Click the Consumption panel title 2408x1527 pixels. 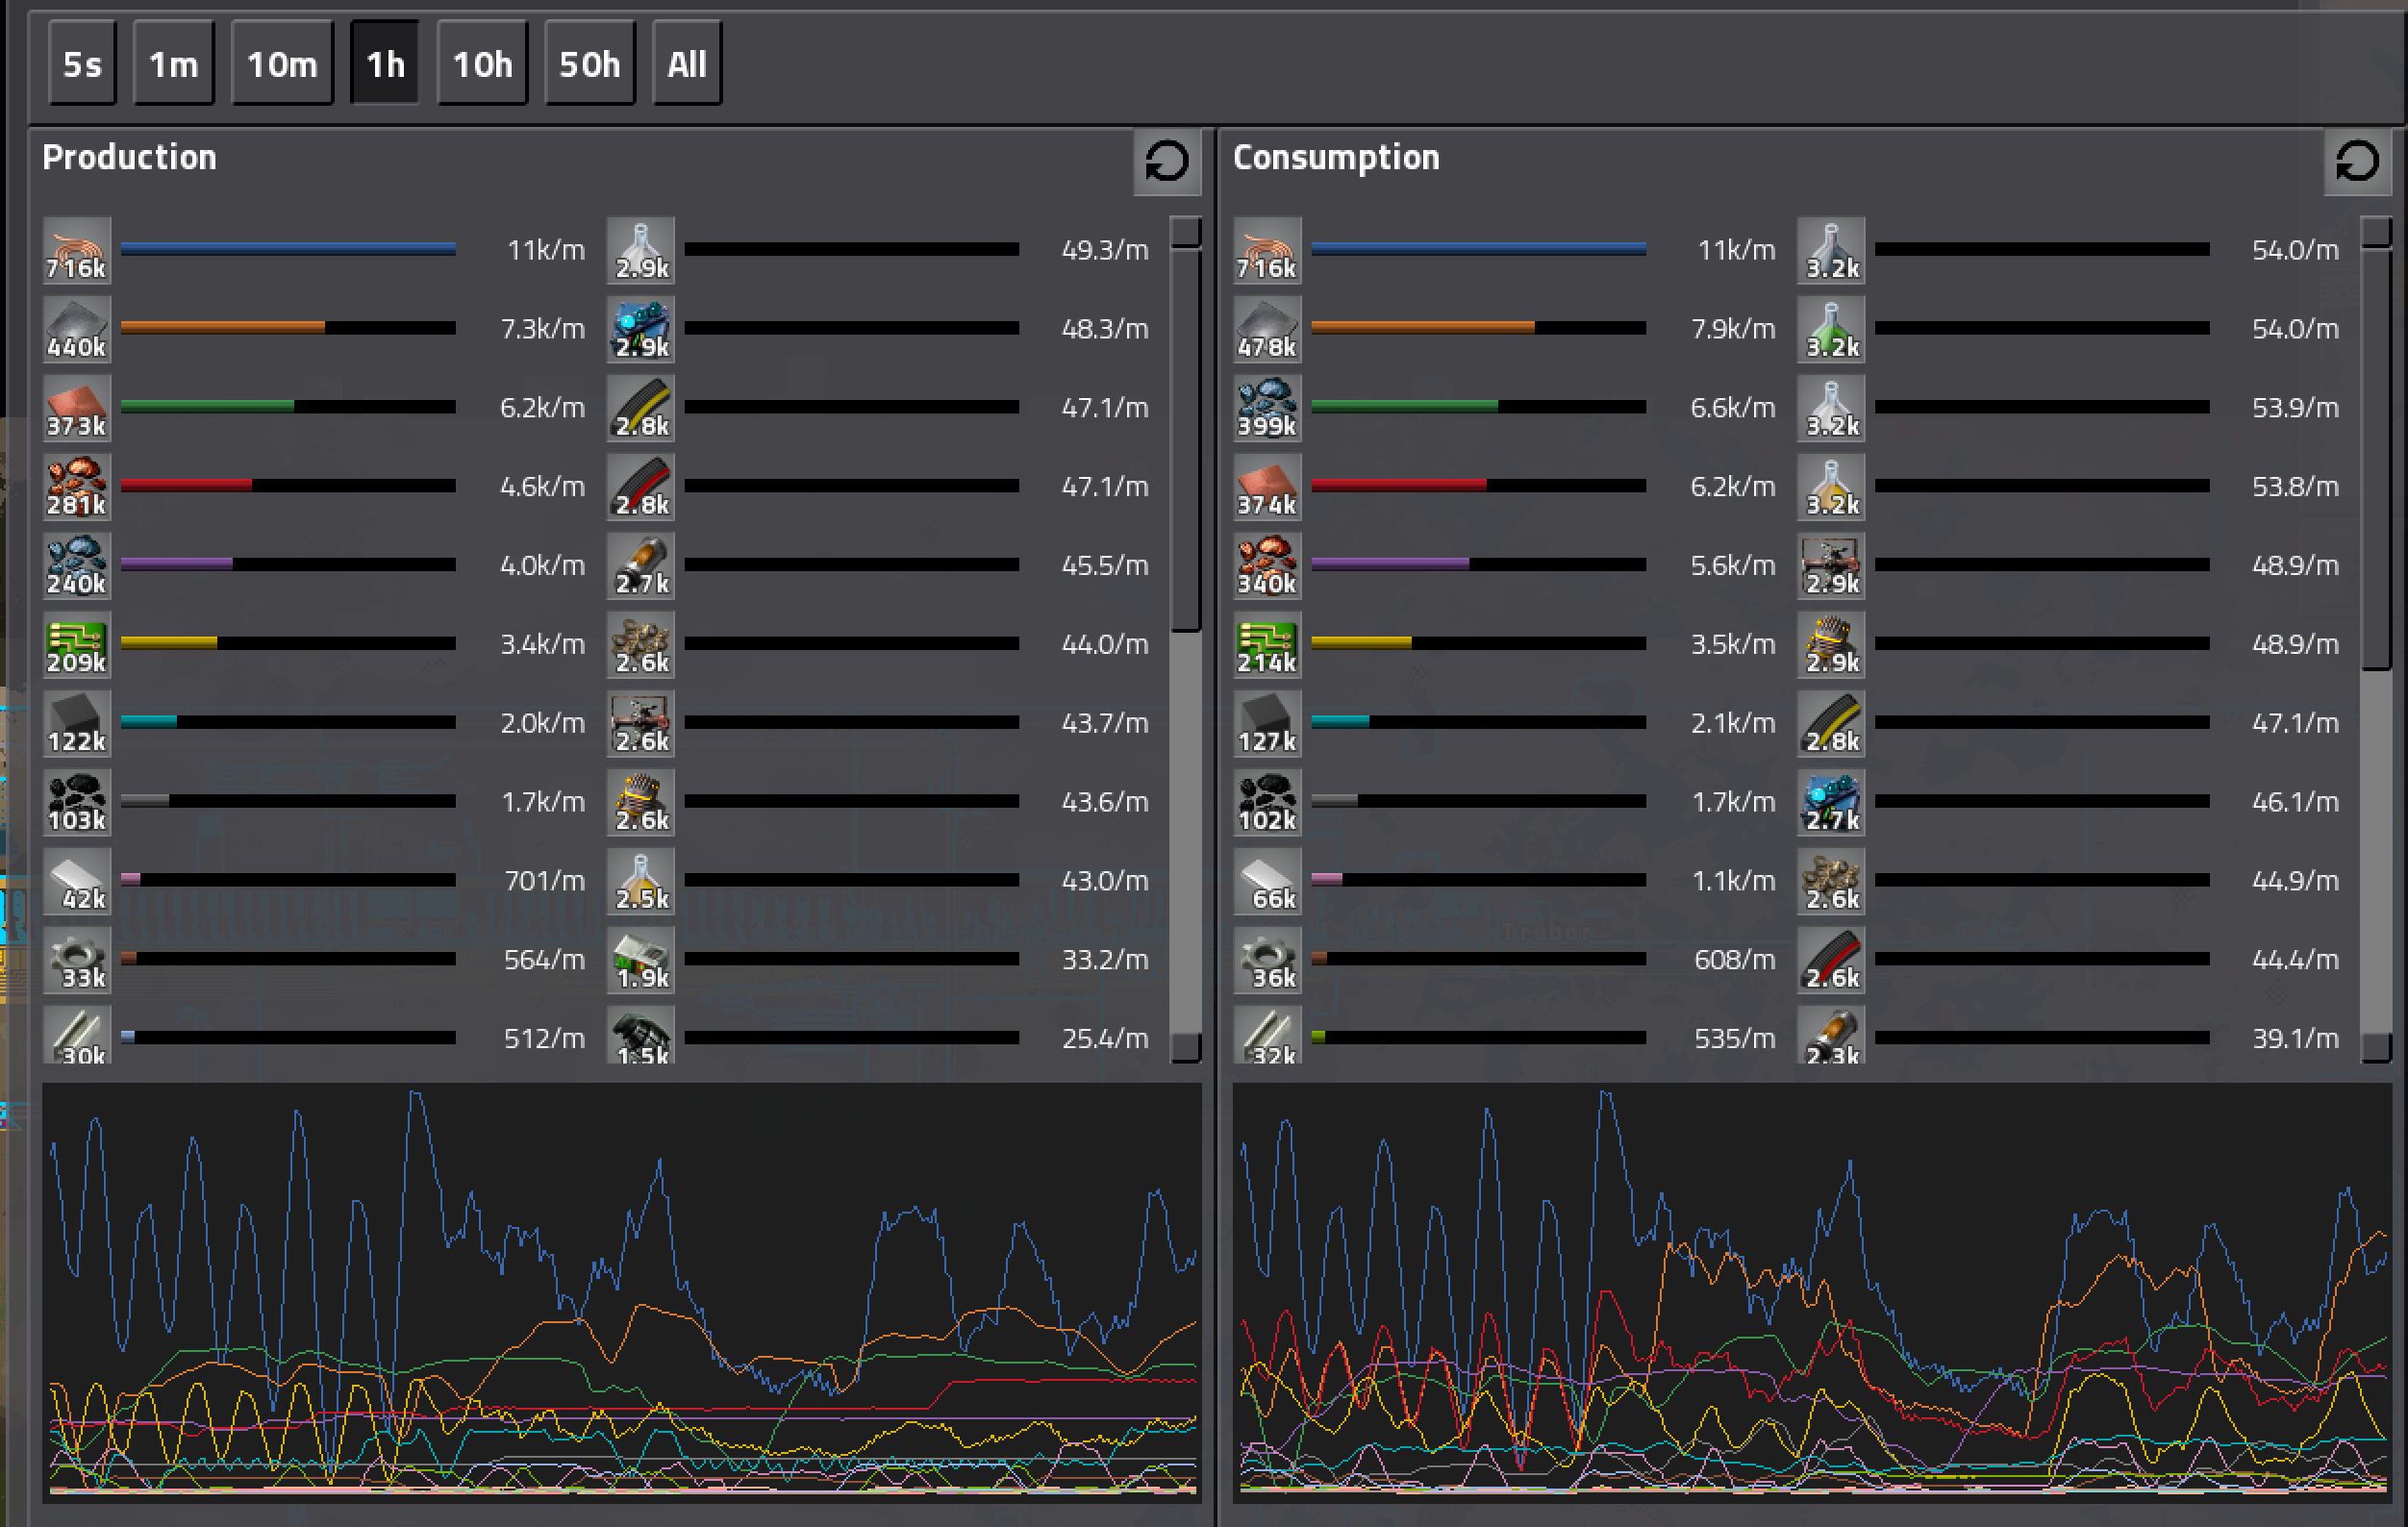(1336, 158)
